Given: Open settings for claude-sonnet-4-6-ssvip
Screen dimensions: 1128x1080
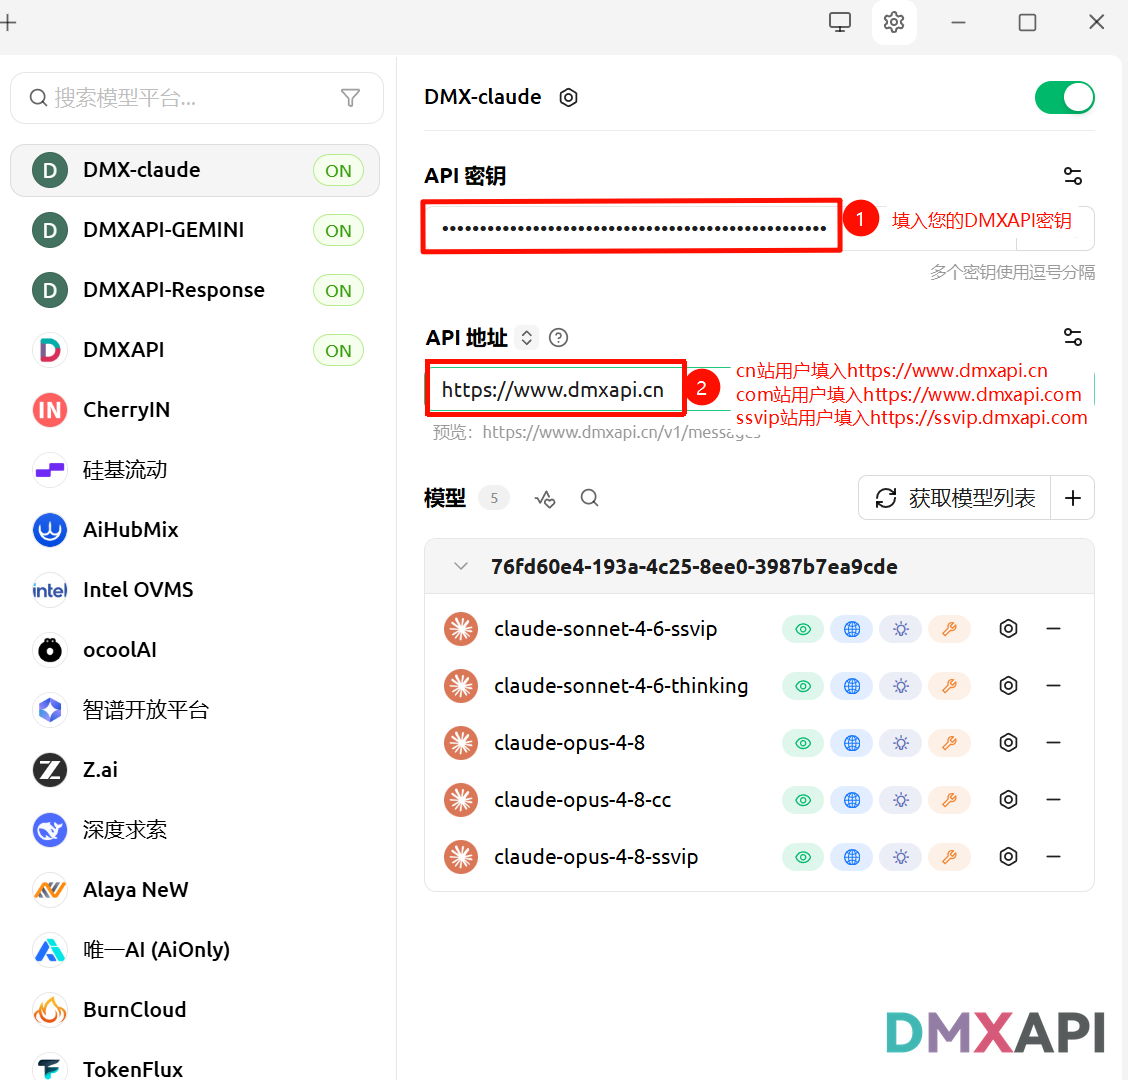Looking at the screenshot, I should [x=1009, y=629].
